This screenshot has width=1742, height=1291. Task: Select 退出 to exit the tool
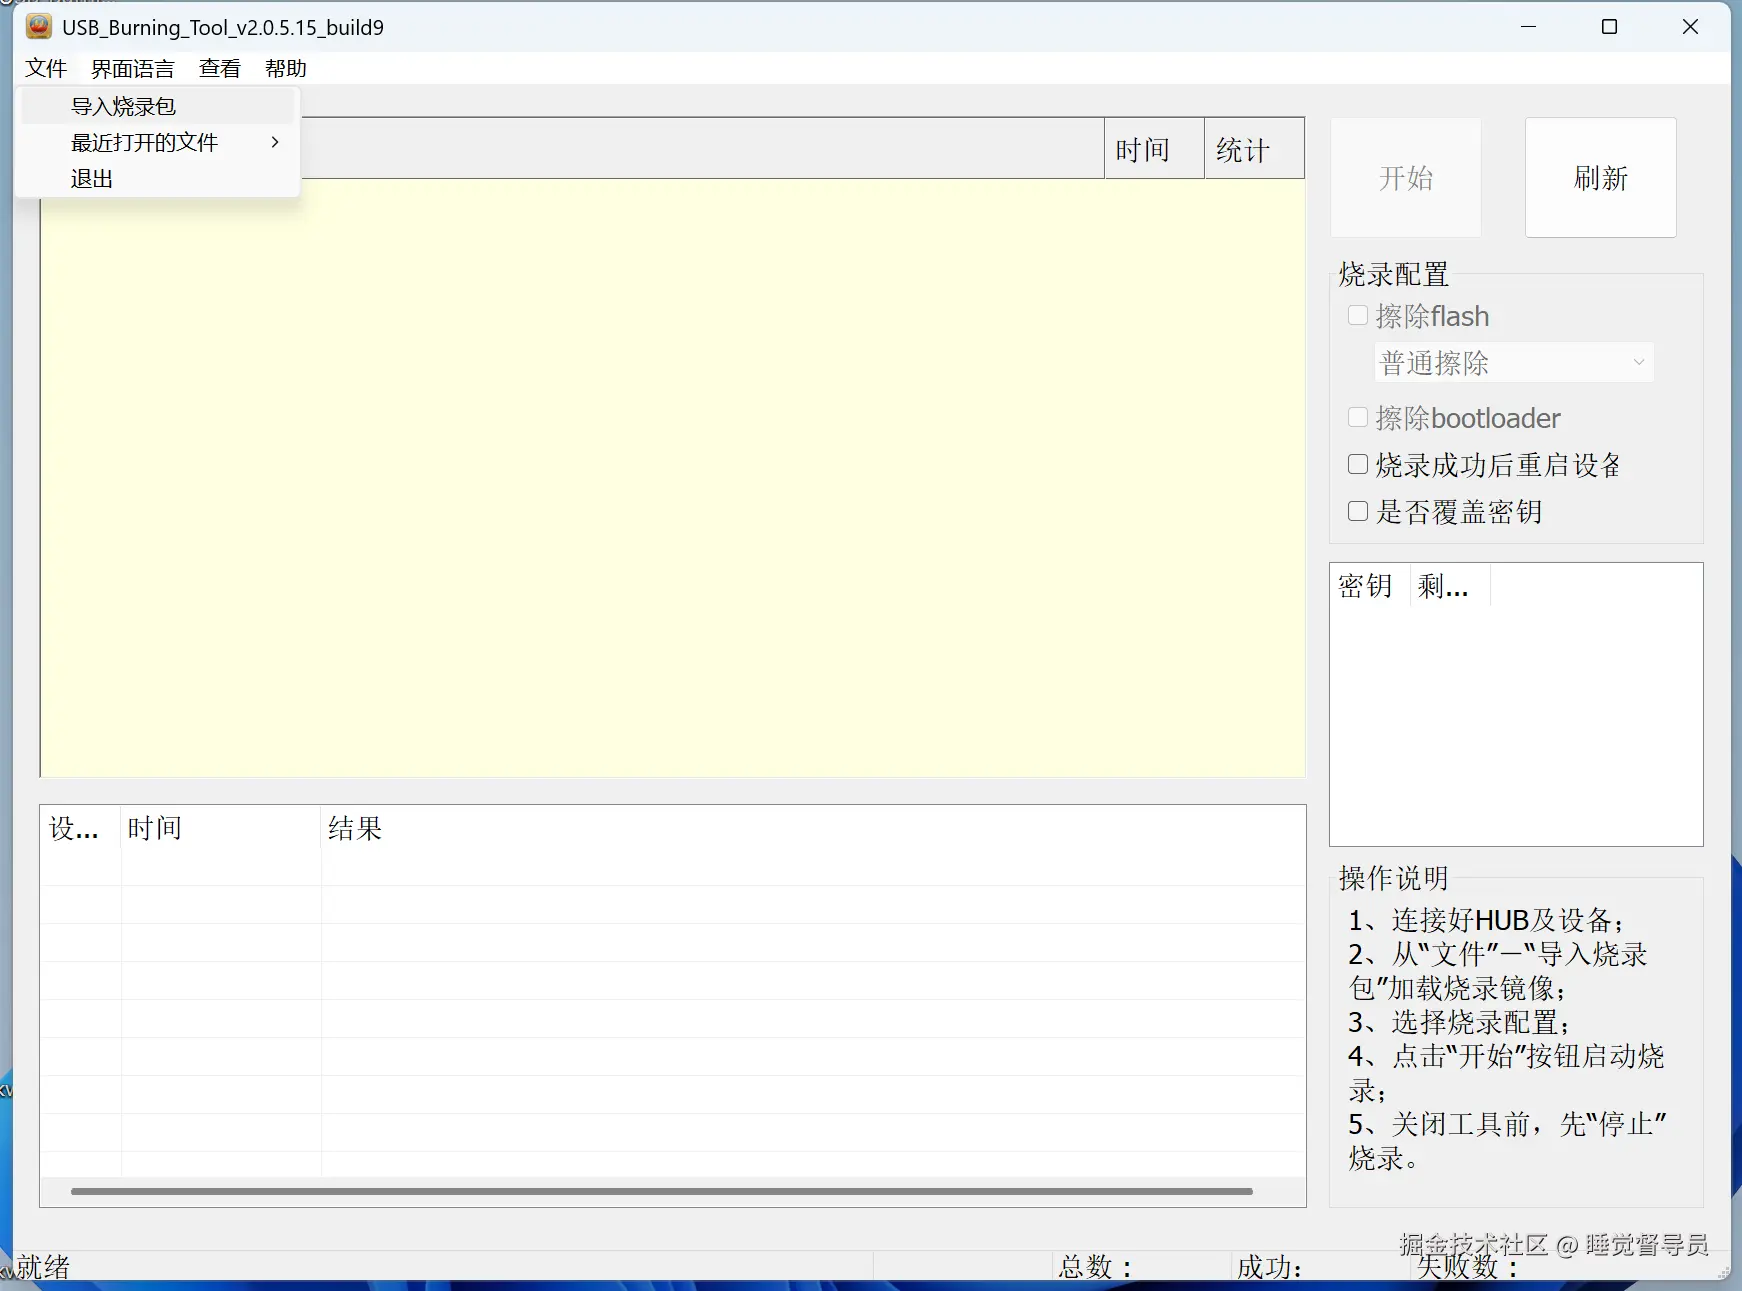click(x=158, y=178)
